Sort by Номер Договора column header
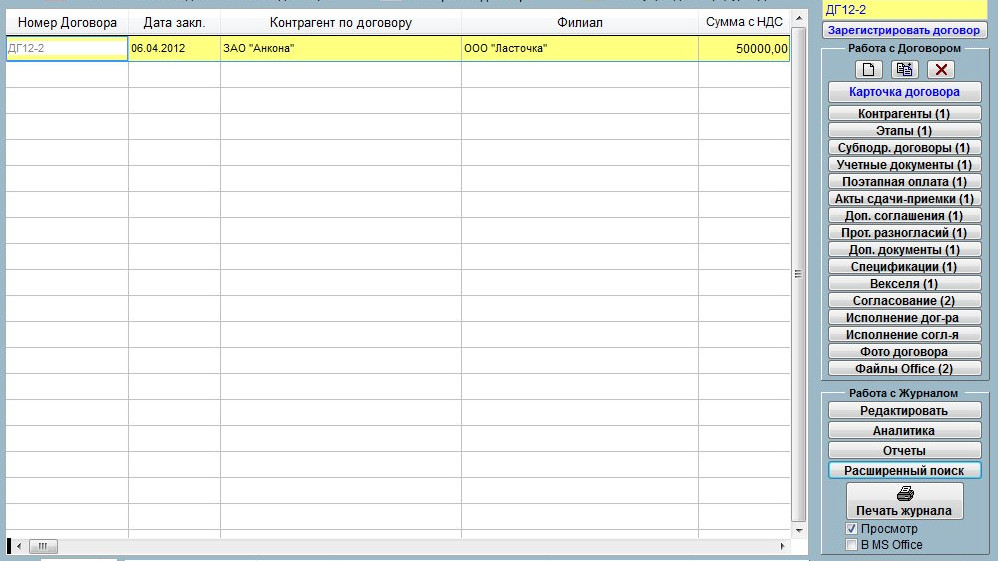Viewport: 998px width, 561px height. tap(67, 22)
